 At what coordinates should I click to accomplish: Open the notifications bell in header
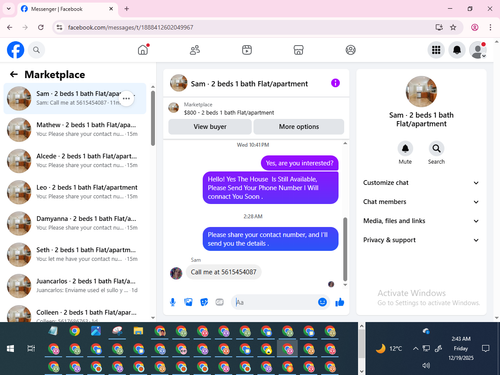coord(457,50)
